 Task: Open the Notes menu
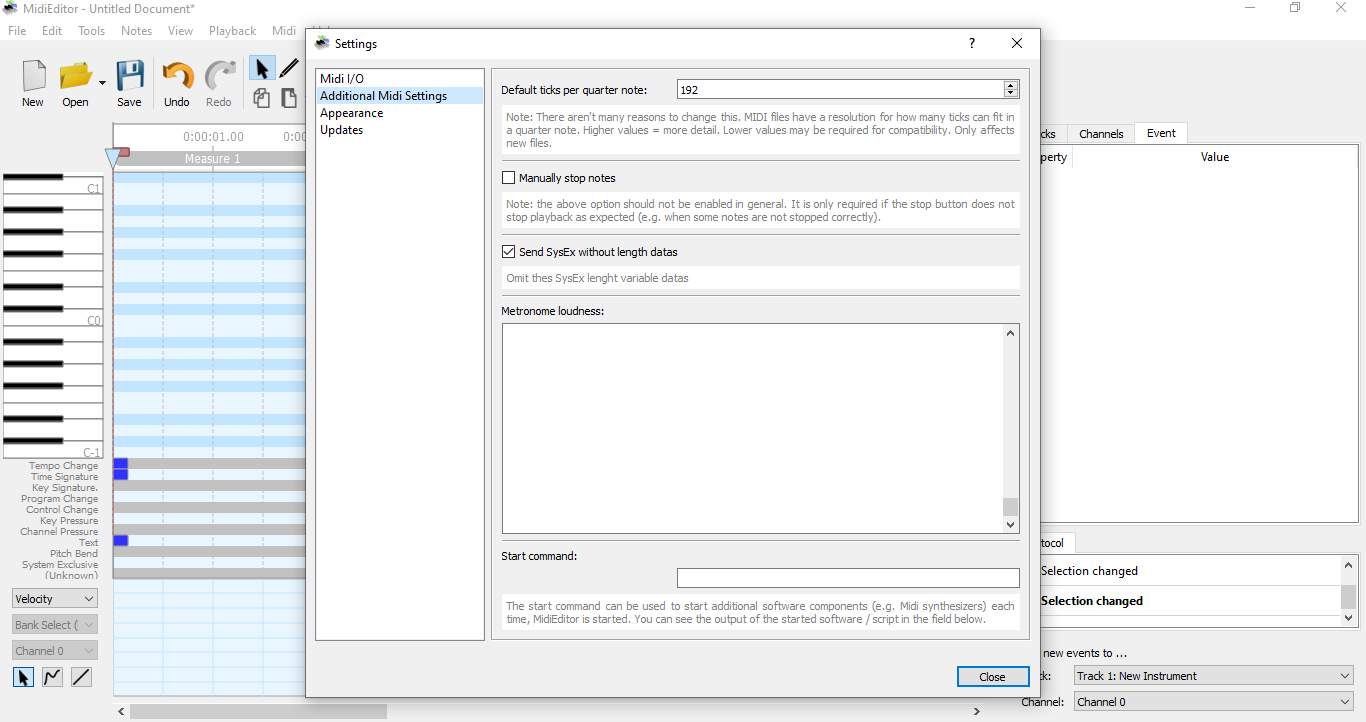(136, 31)
